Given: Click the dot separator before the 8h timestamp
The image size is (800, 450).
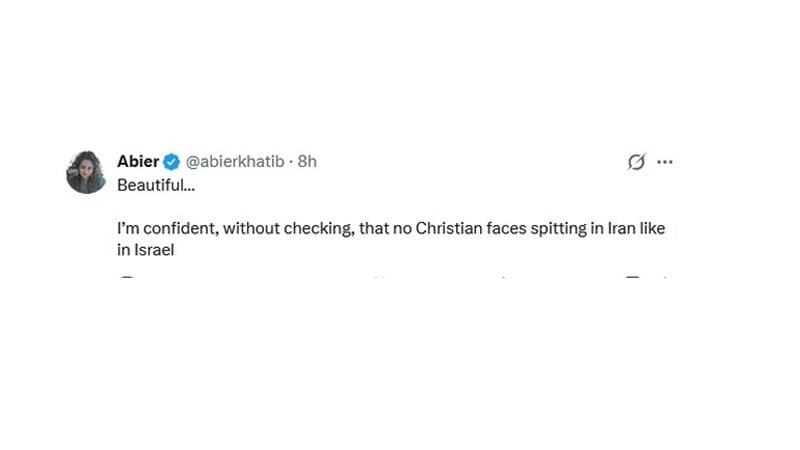Looking at the screenshot, I should coord(291,162).
